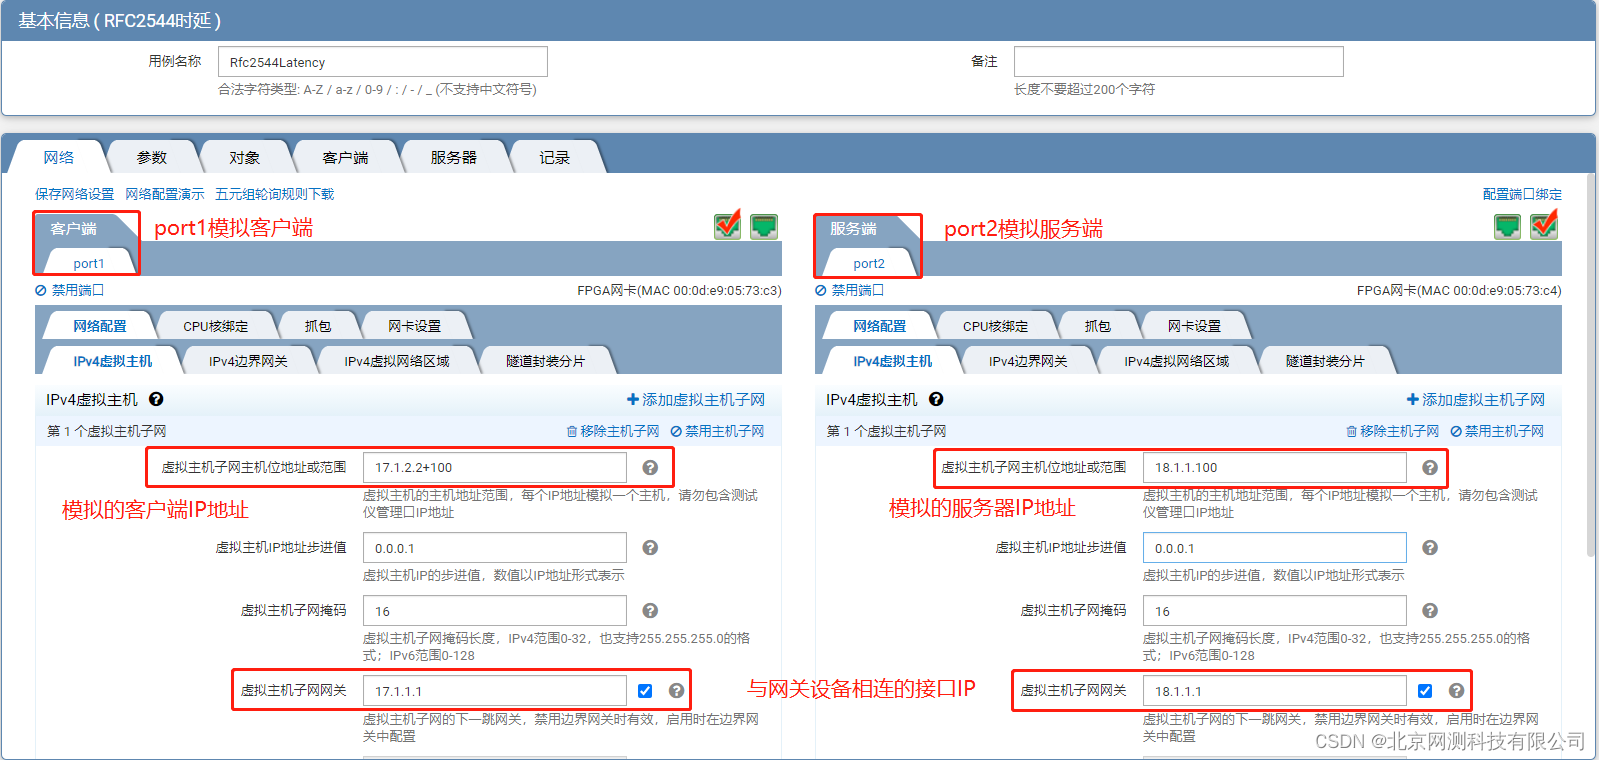Switch to the 参数 tab
Image resolution: width=1599 pixels, height=760 pixels.
pos(152,157)
